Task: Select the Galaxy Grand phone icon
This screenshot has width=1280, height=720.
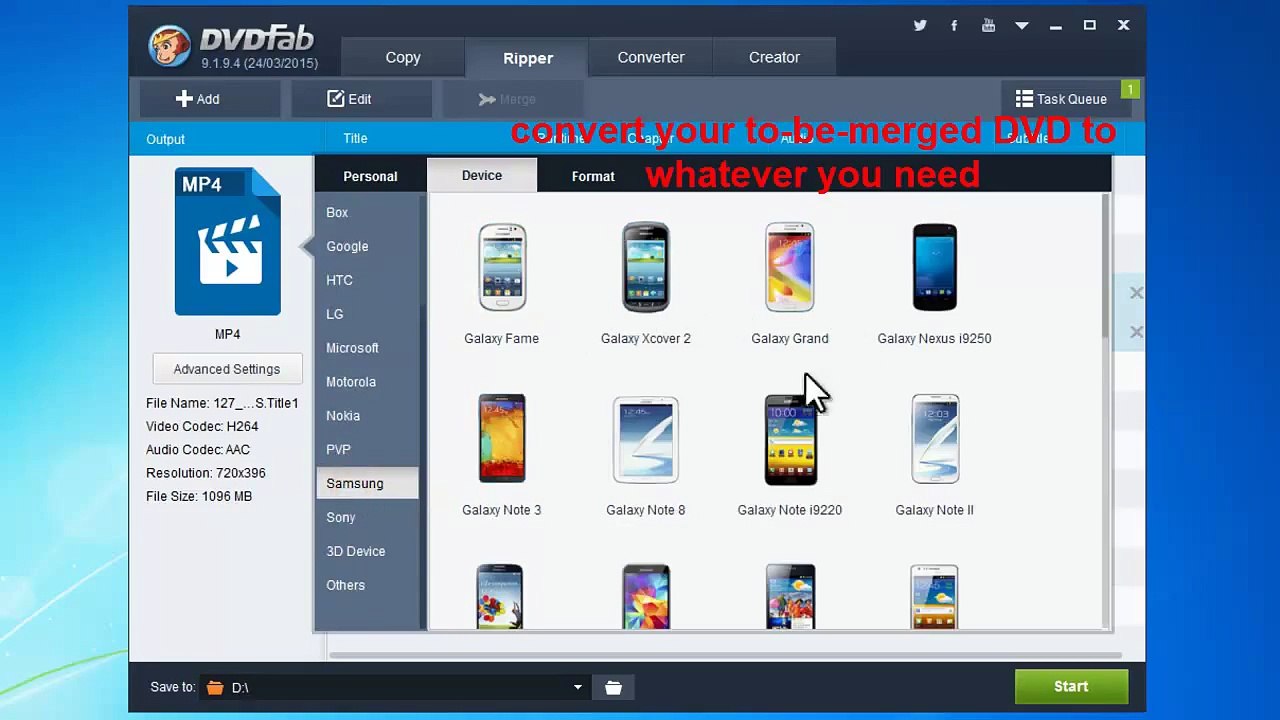Action: (x=790, y=267)
